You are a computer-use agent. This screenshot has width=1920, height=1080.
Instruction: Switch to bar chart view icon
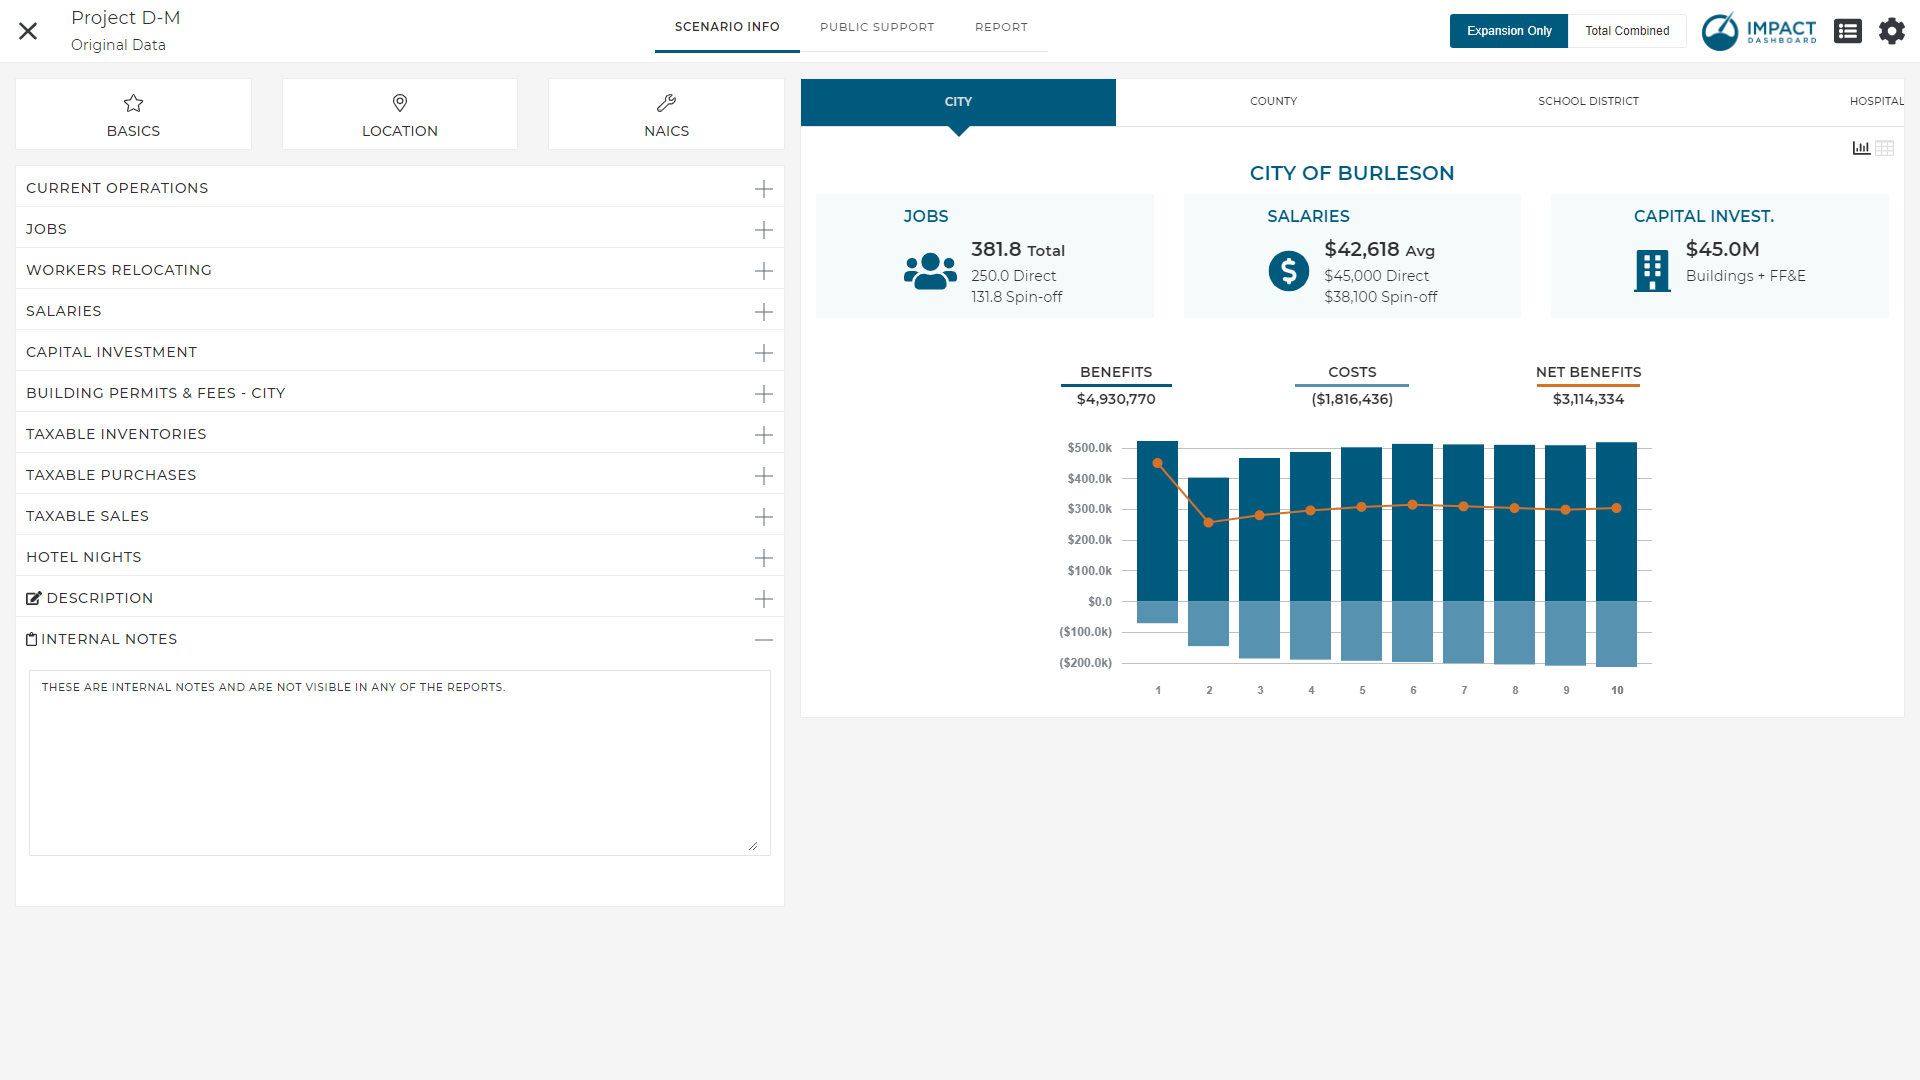pos(1861,148)
